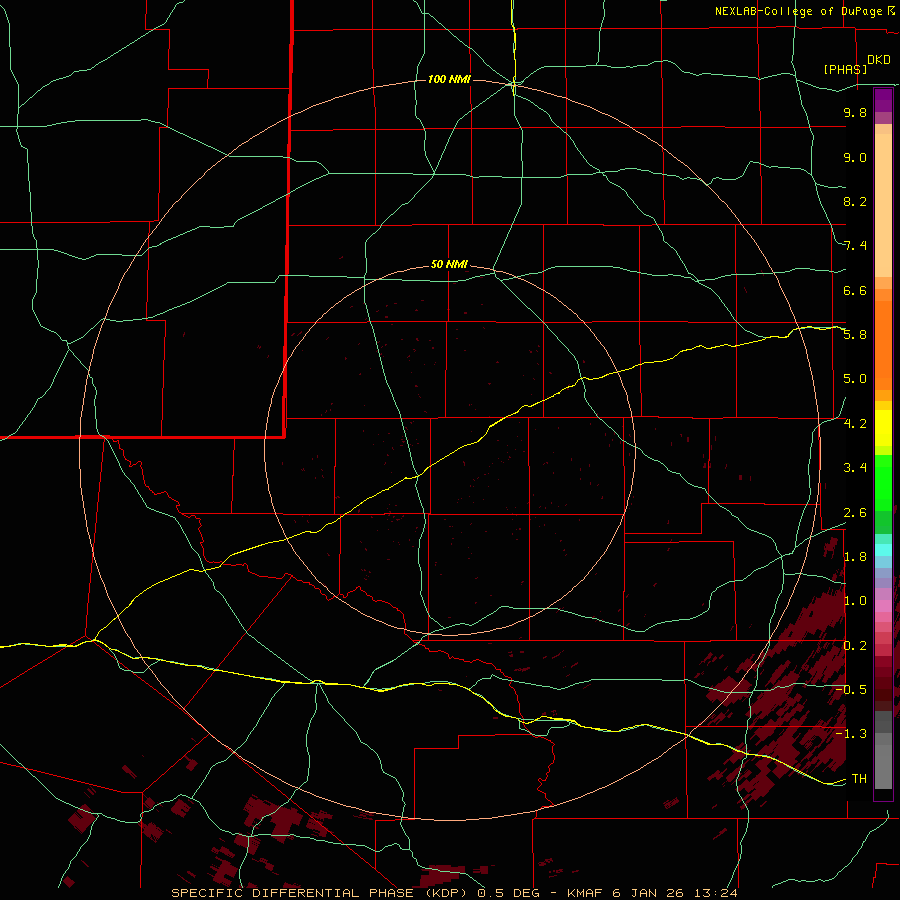The image size is (900, 900).
Task: Click the 4.2 value on the color scale
Action: 855,424
